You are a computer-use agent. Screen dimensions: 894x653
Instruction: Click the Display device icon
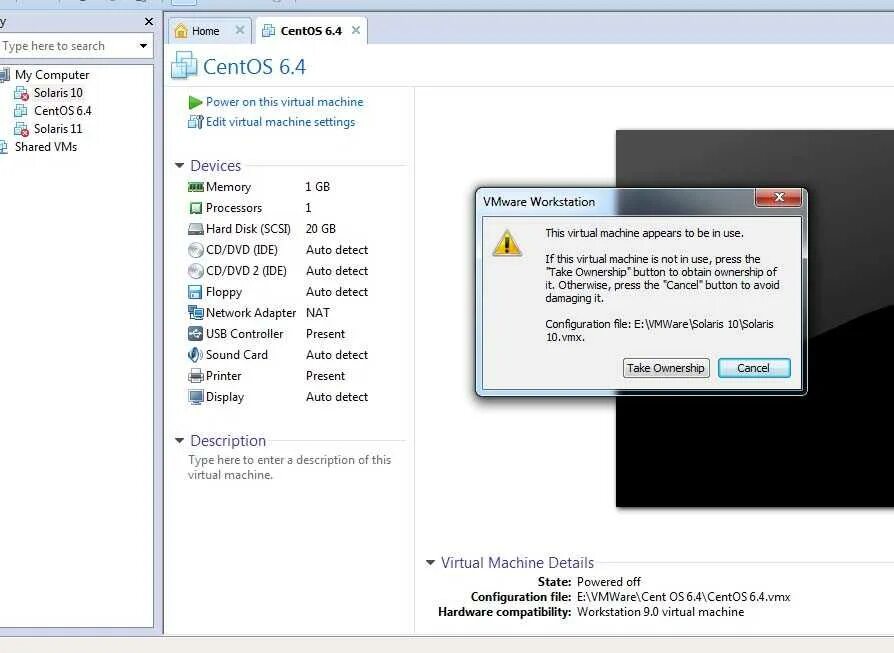click(x=196, y=397)
